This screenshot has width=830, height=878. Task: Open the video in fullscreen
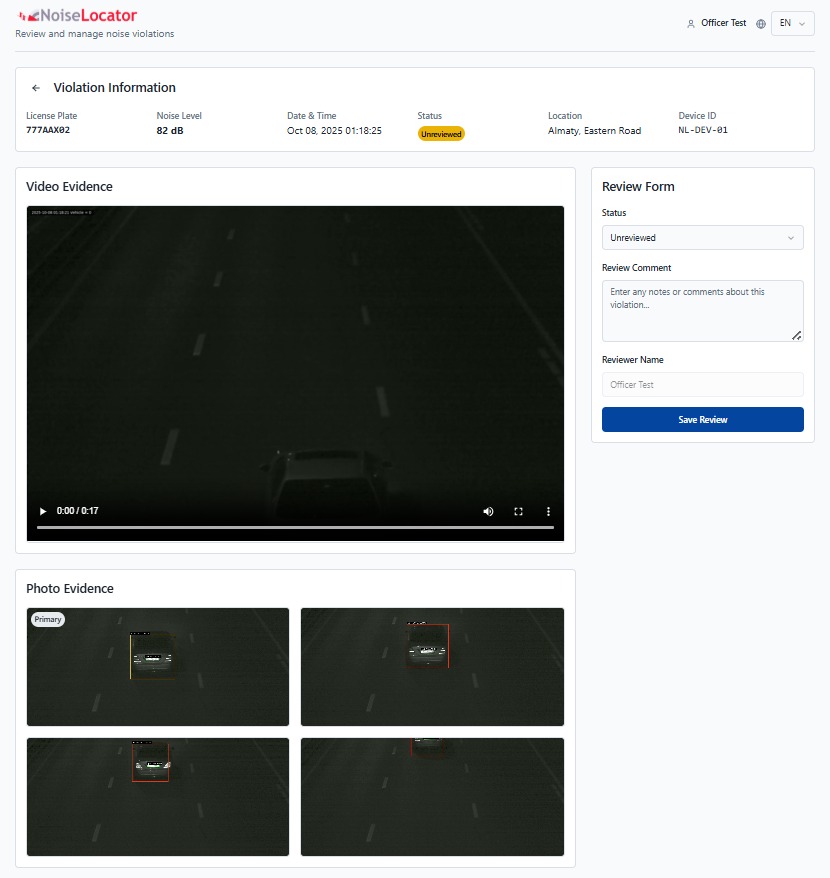point(519,511)
